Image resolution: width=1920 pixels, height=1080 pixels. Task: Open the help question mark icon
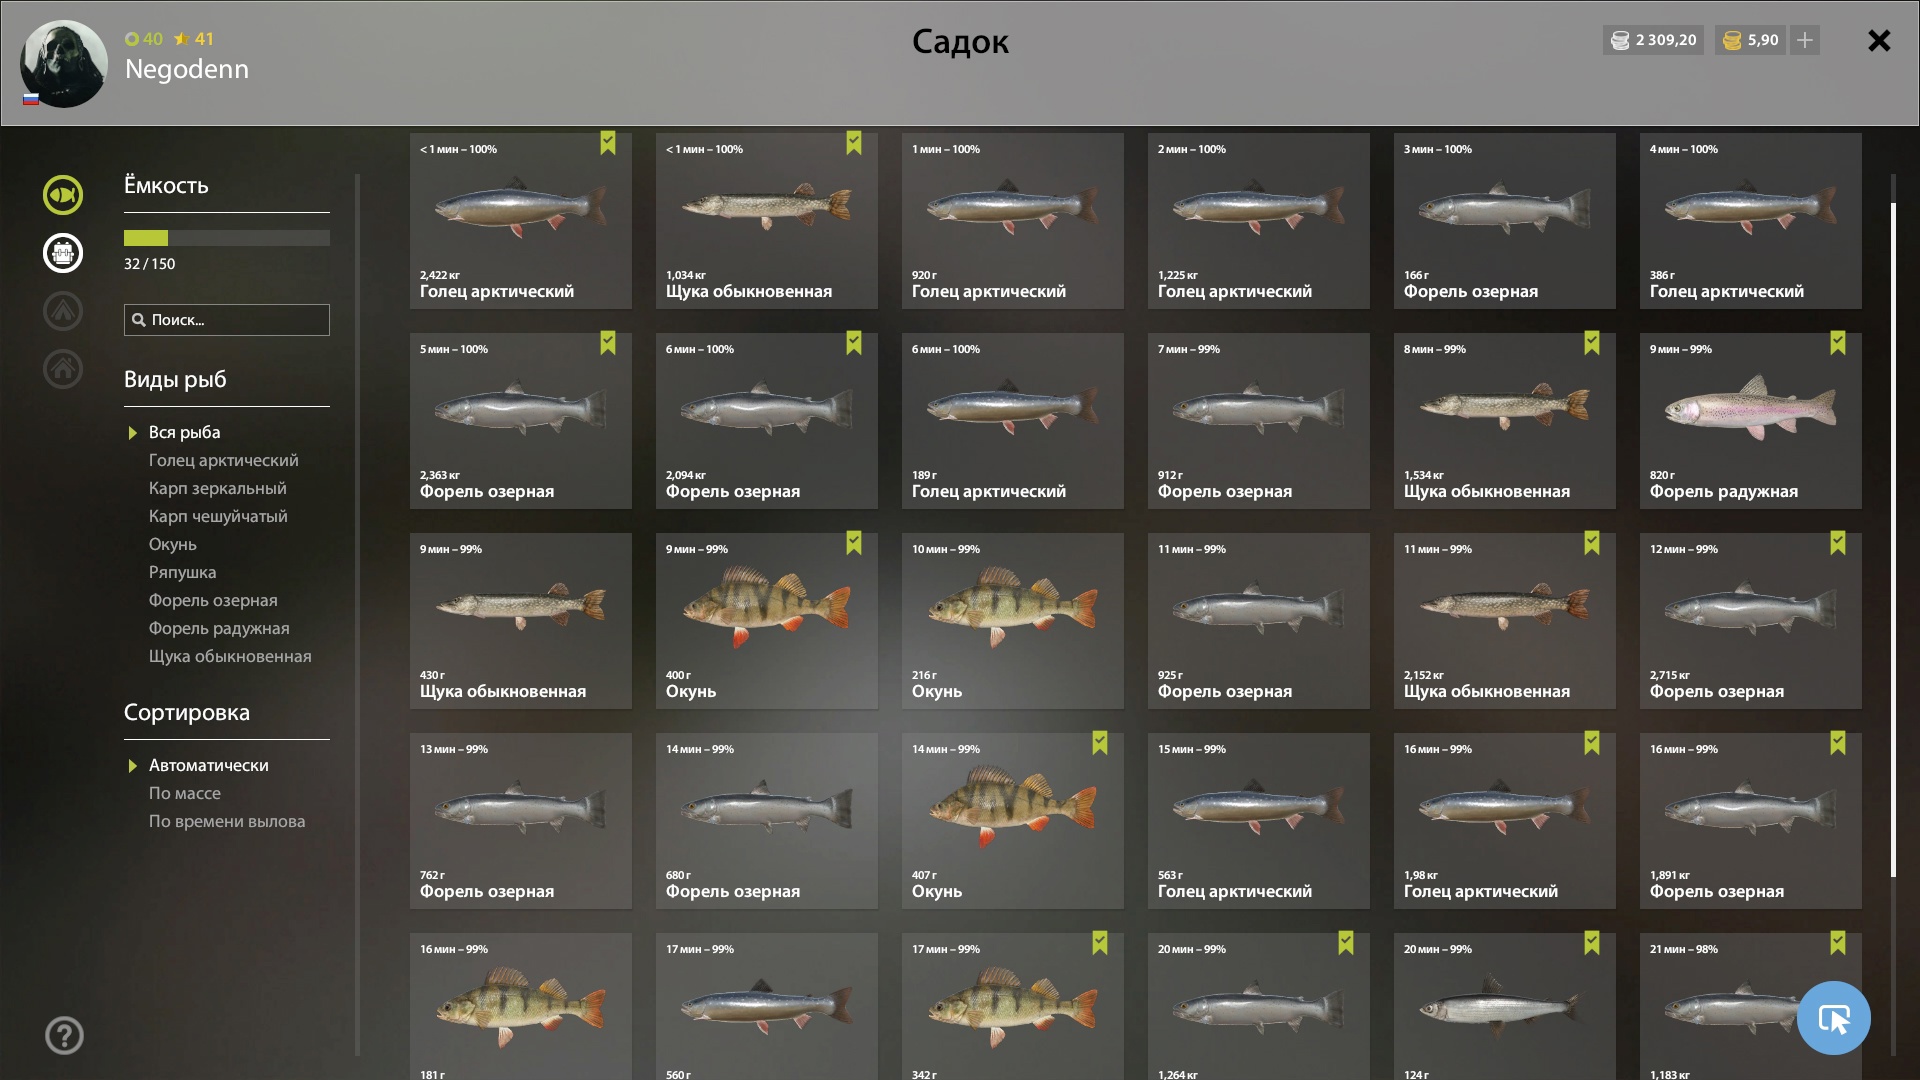pos(64,1036)
